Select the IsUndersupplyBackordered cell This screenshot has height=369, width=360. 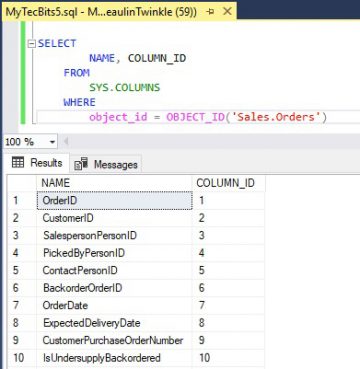pyautogui.click(x=114, y=358)
